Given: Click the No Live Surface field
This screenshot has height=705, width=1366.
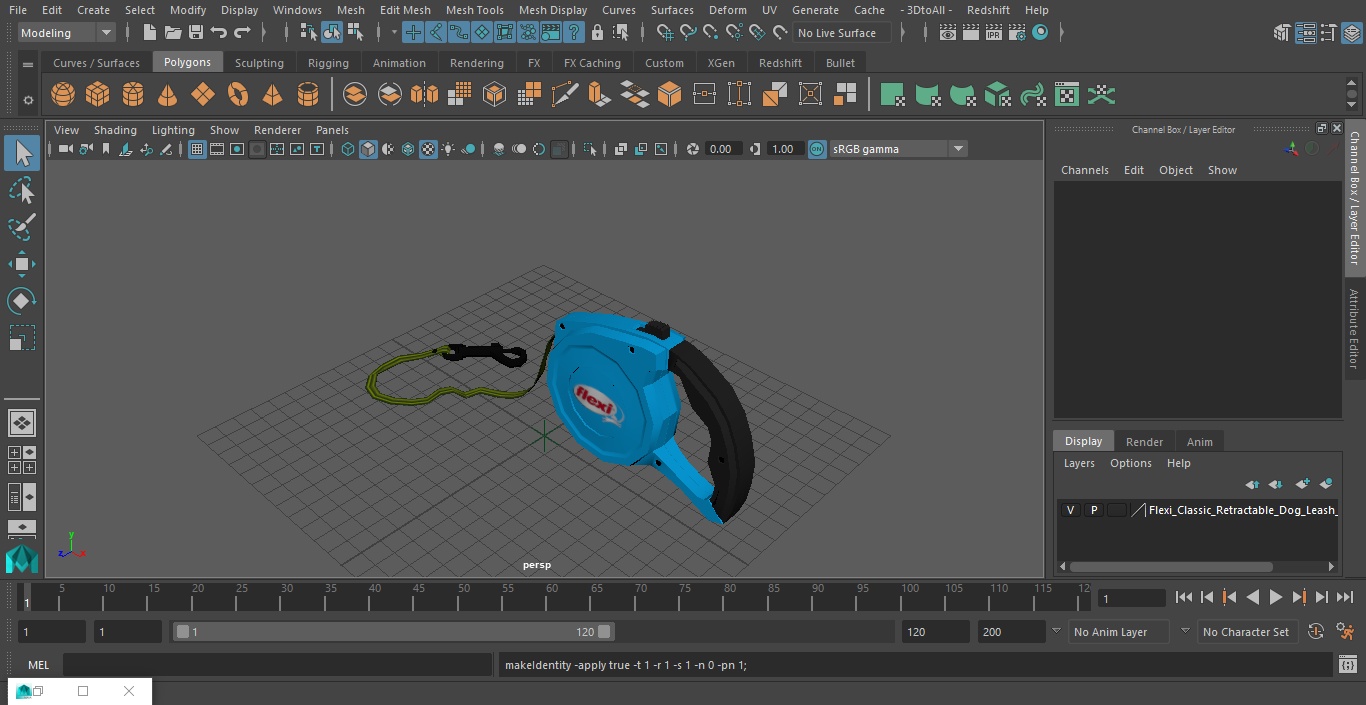Looking at the screenshot, I should click(841, 33).
